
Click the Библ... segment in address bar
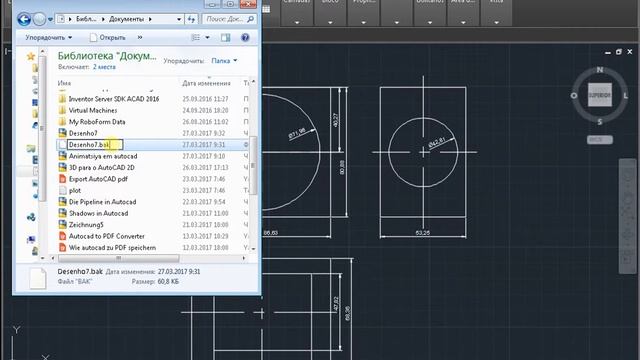tap(86, 19)
